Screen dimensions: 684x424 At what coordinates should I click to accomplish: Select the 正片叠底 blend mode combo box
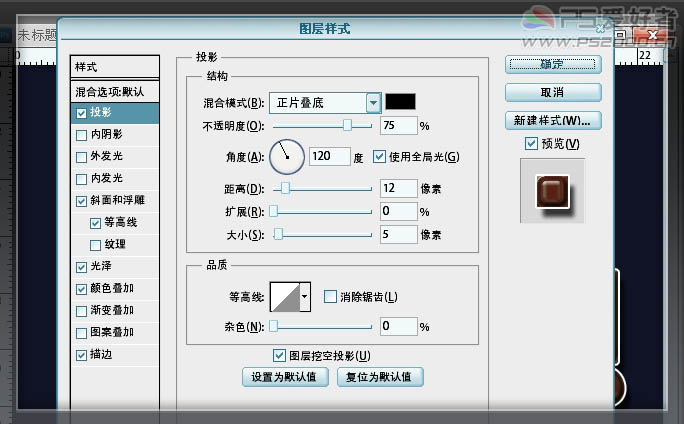pos(325,103)
